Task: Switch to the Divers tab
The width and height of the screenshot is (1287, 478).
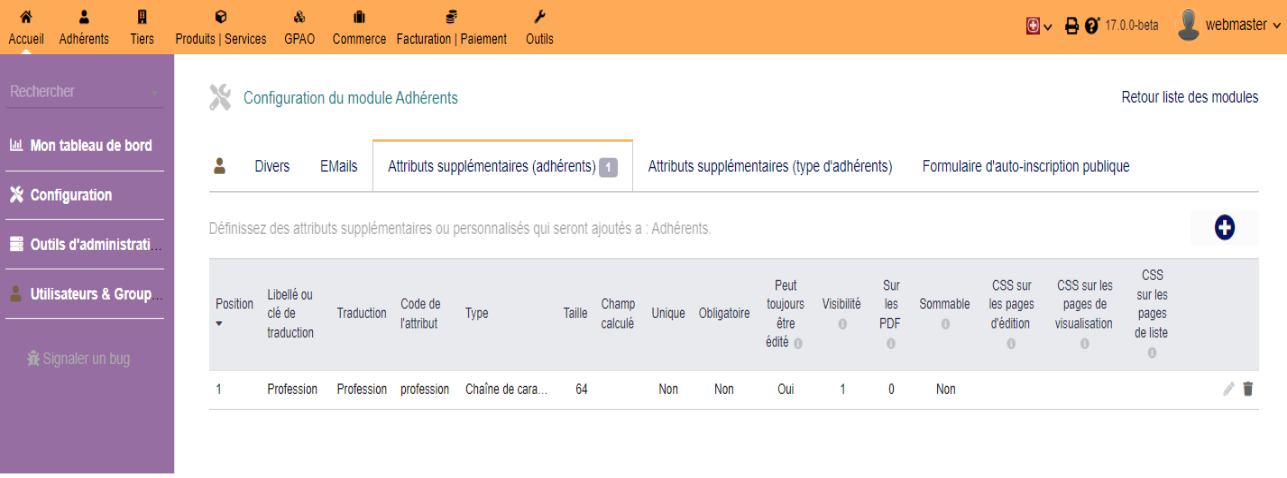Action: coord(272,167)
